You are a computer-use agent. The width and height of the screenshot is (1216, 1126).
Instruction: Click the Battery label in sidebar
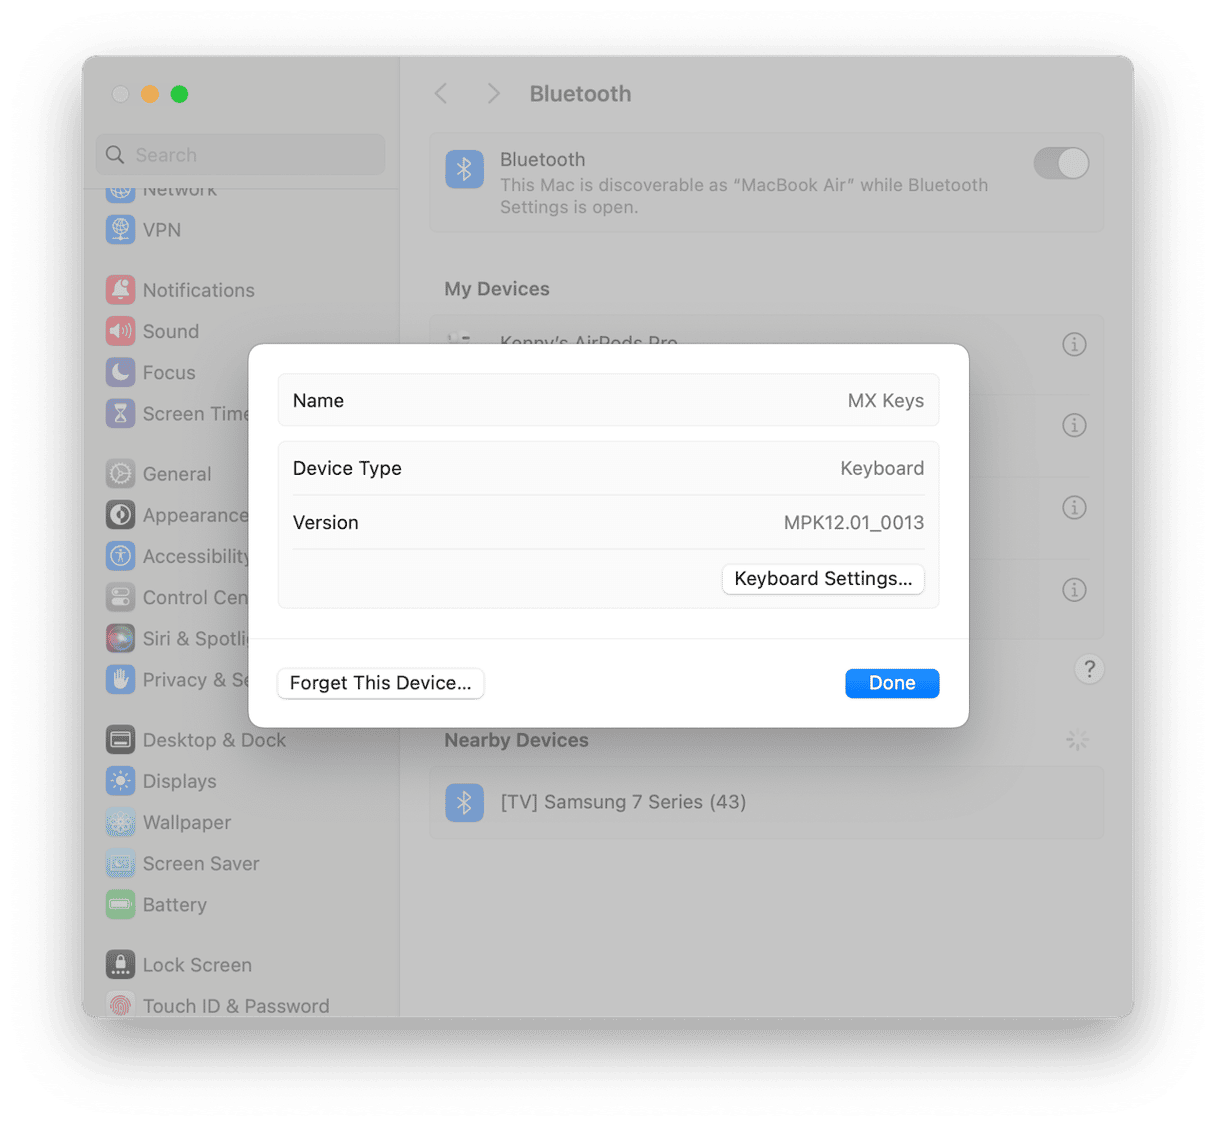(x=174, y=904)
